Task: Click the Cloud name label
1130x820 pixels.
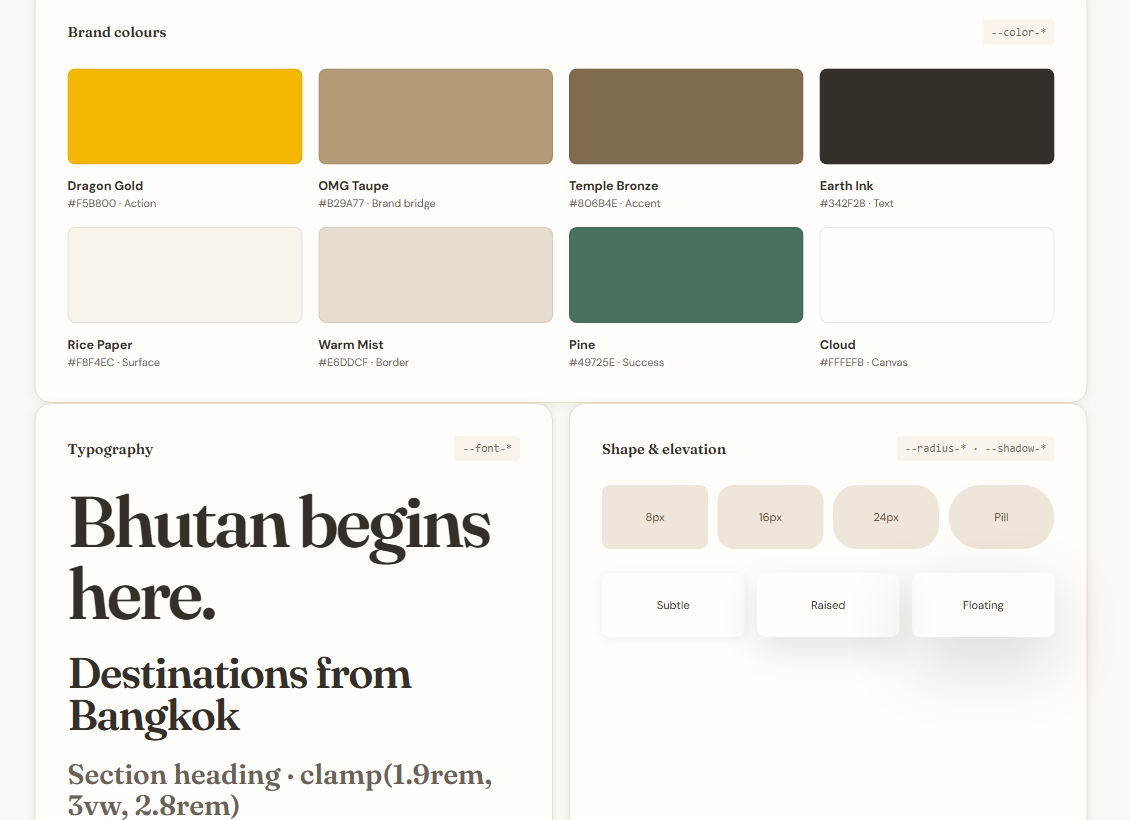Action: coord(837,344)
